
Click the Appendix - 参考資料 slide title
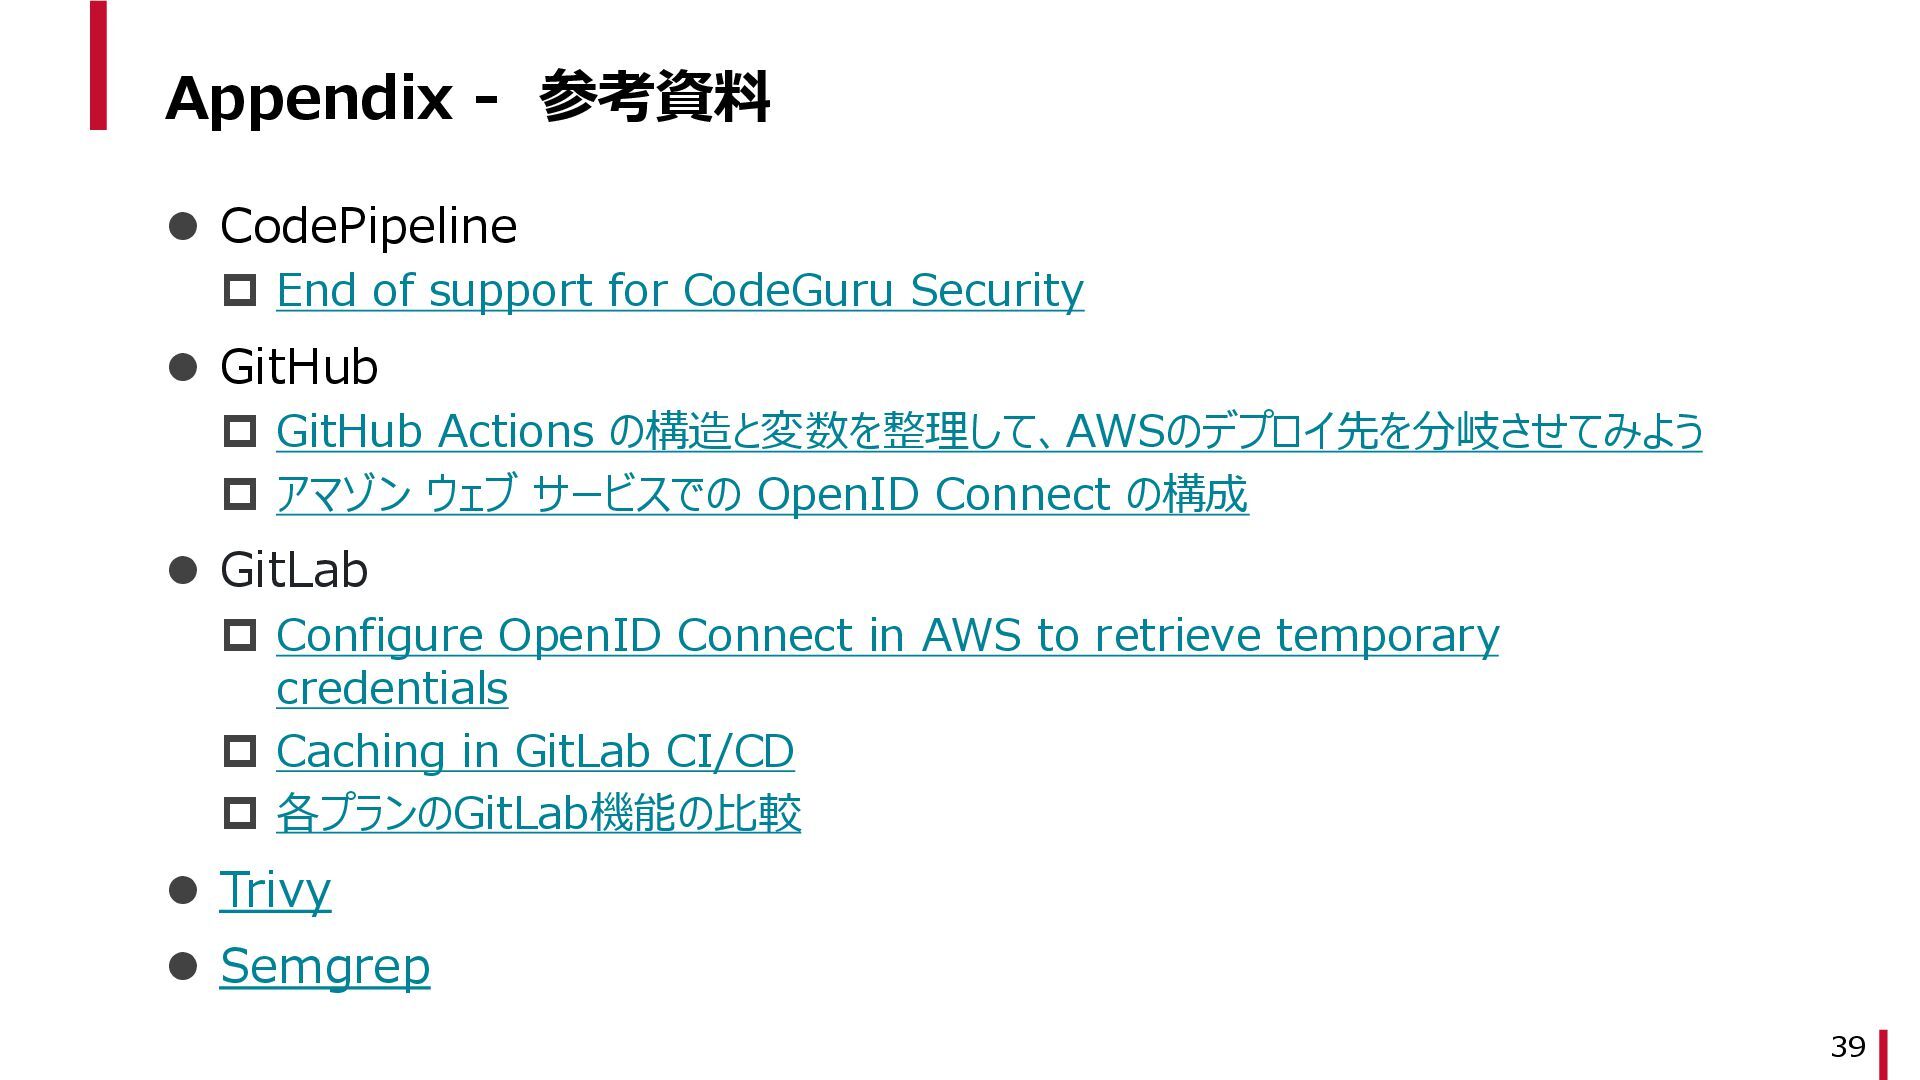tap(467, 97)
